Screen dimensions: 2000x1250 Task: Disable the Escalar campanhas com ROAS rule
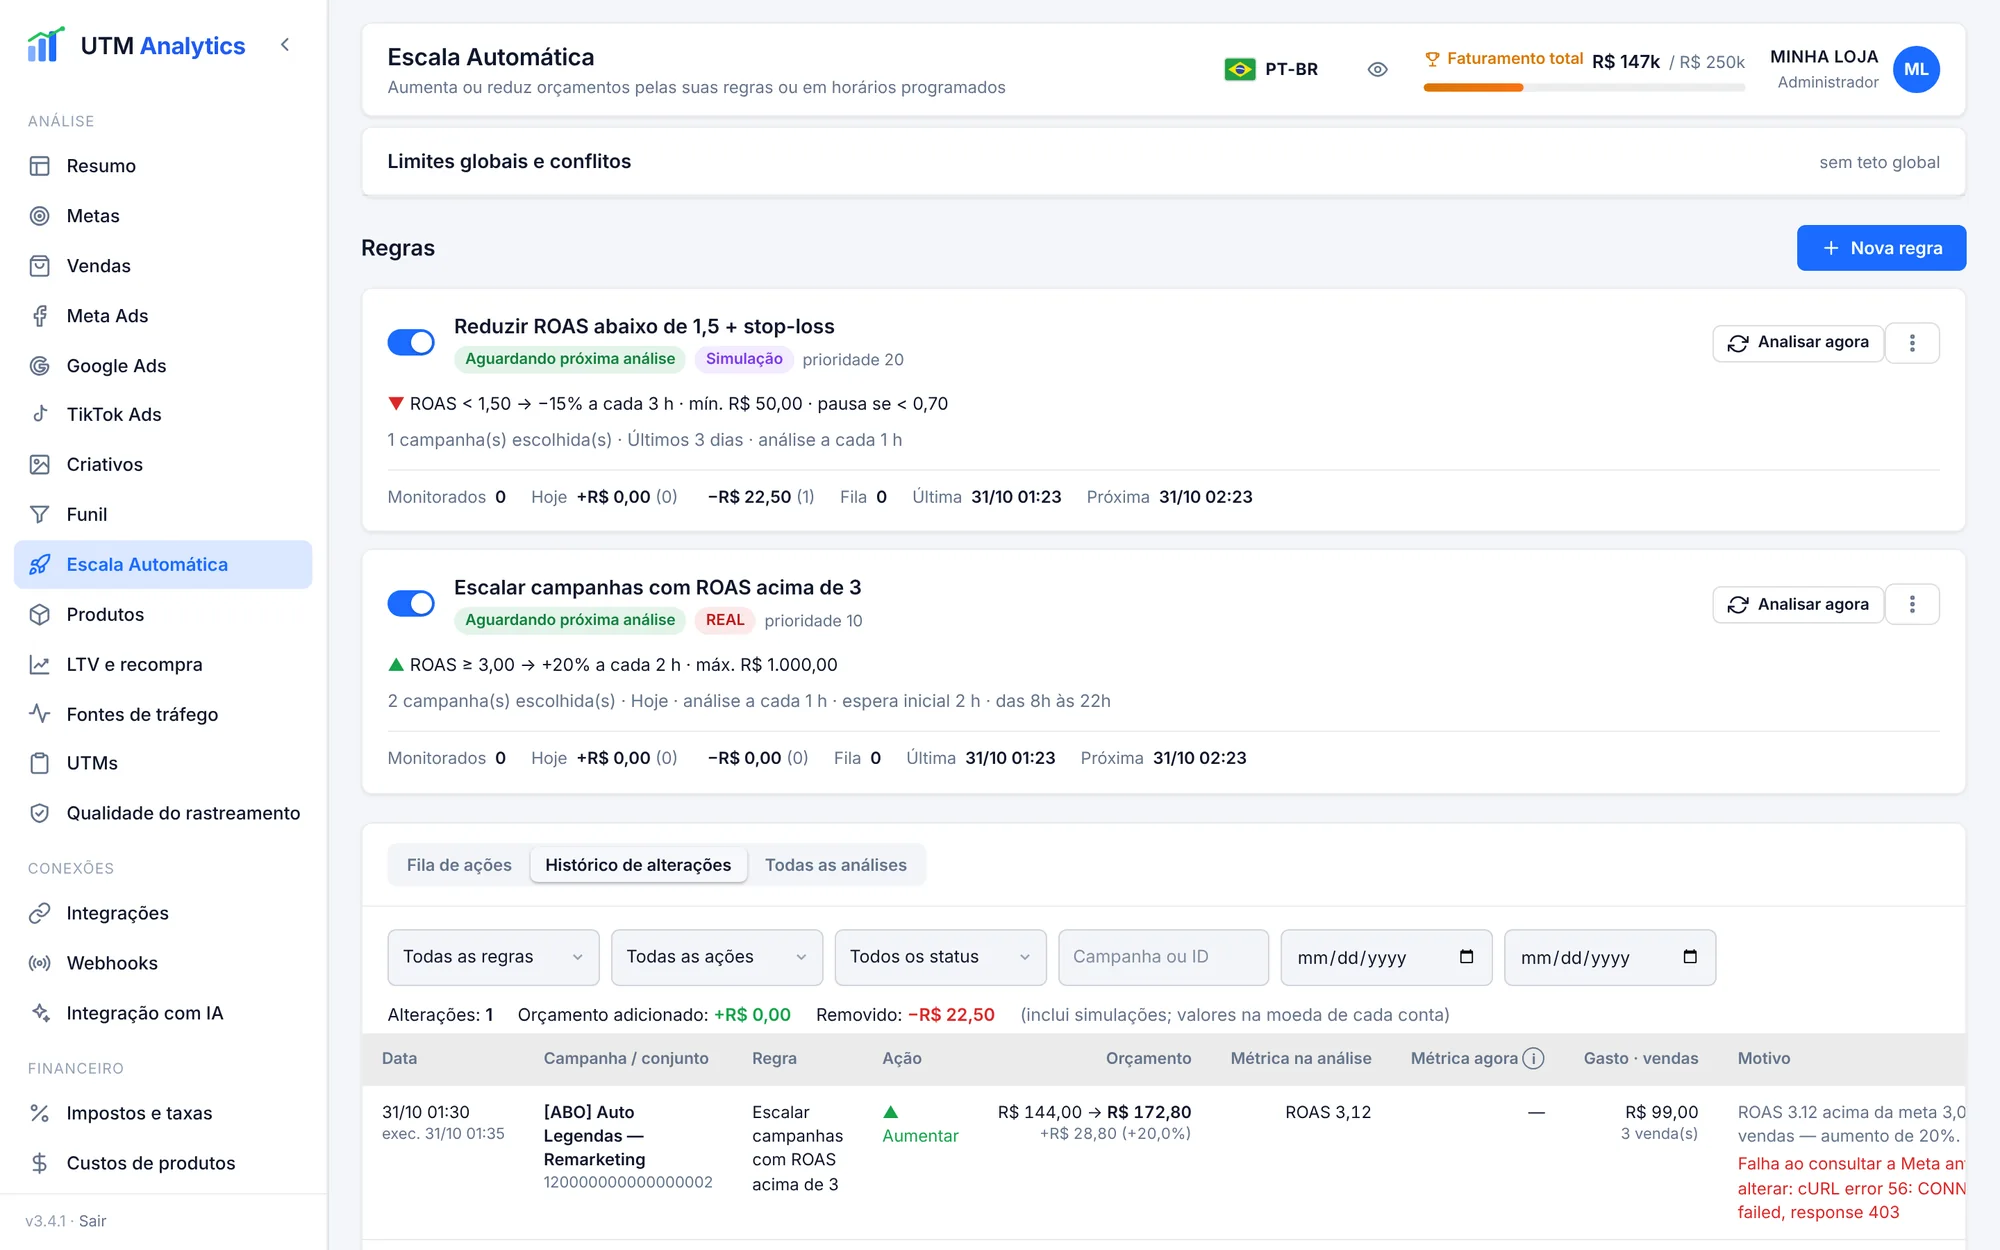coord(411,603)
